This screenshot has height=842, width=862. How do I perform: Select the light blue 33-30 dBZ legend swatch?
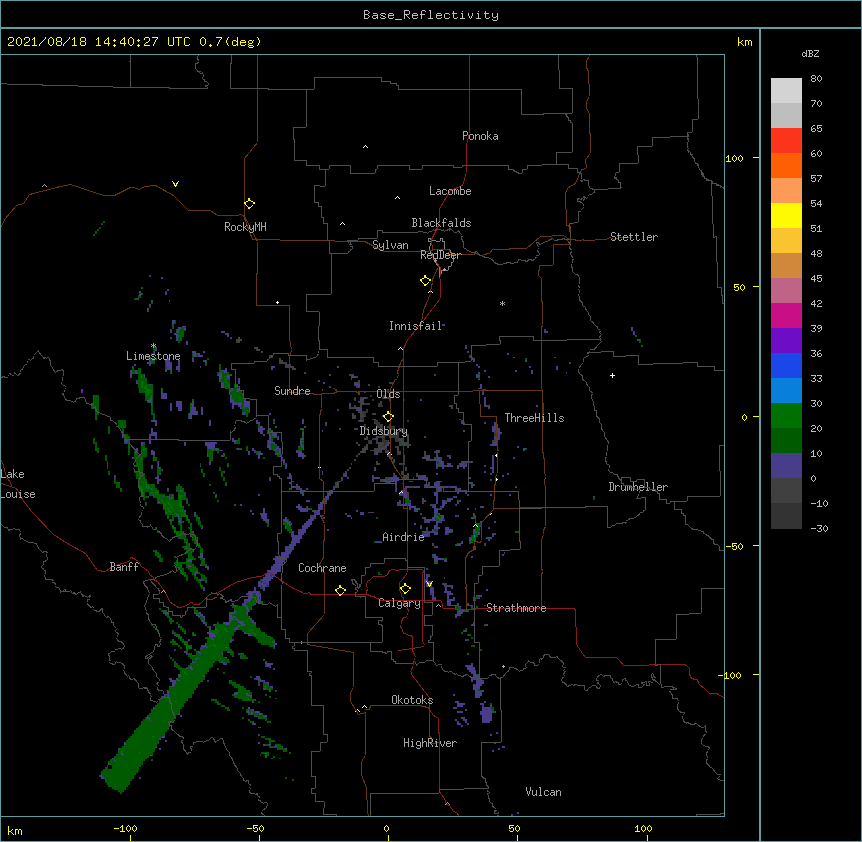pyautogui.click(x=786, y=391)
